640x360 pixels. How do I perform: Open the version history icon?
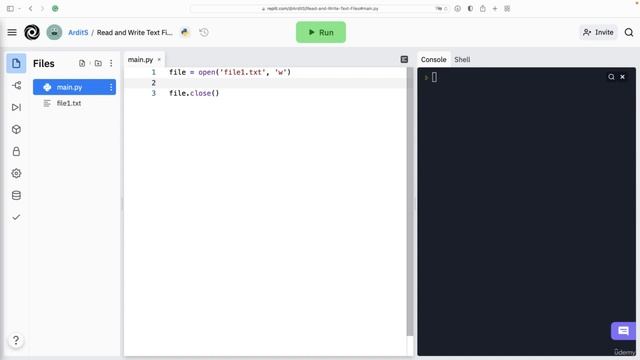click(x=204, y=32)
